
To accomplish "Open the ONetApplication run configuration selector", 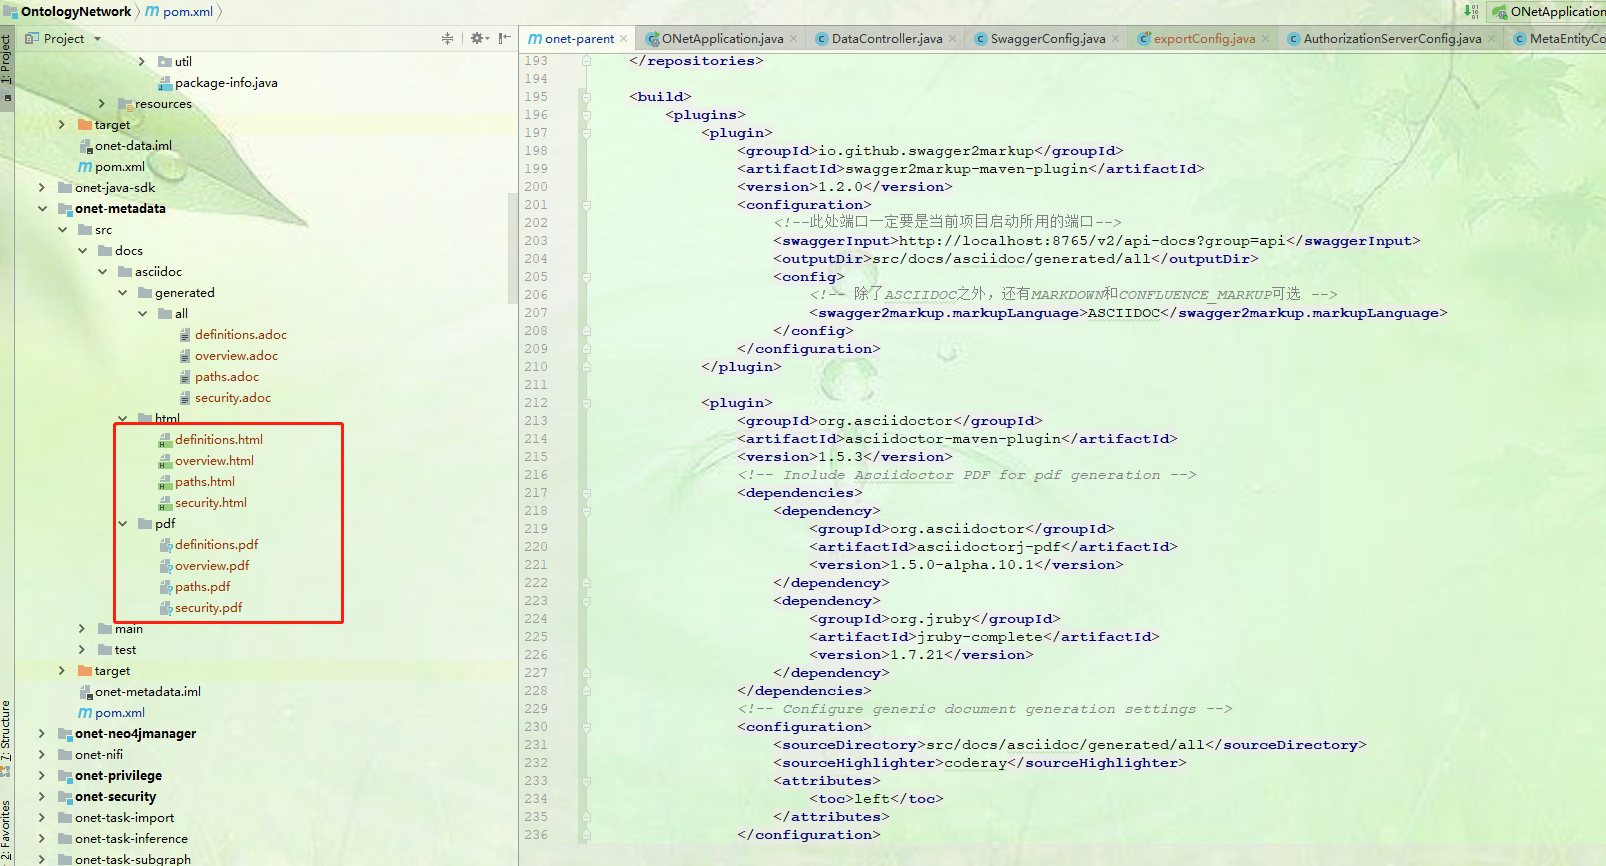I will pyautogui.click(x=1548, y=12).
